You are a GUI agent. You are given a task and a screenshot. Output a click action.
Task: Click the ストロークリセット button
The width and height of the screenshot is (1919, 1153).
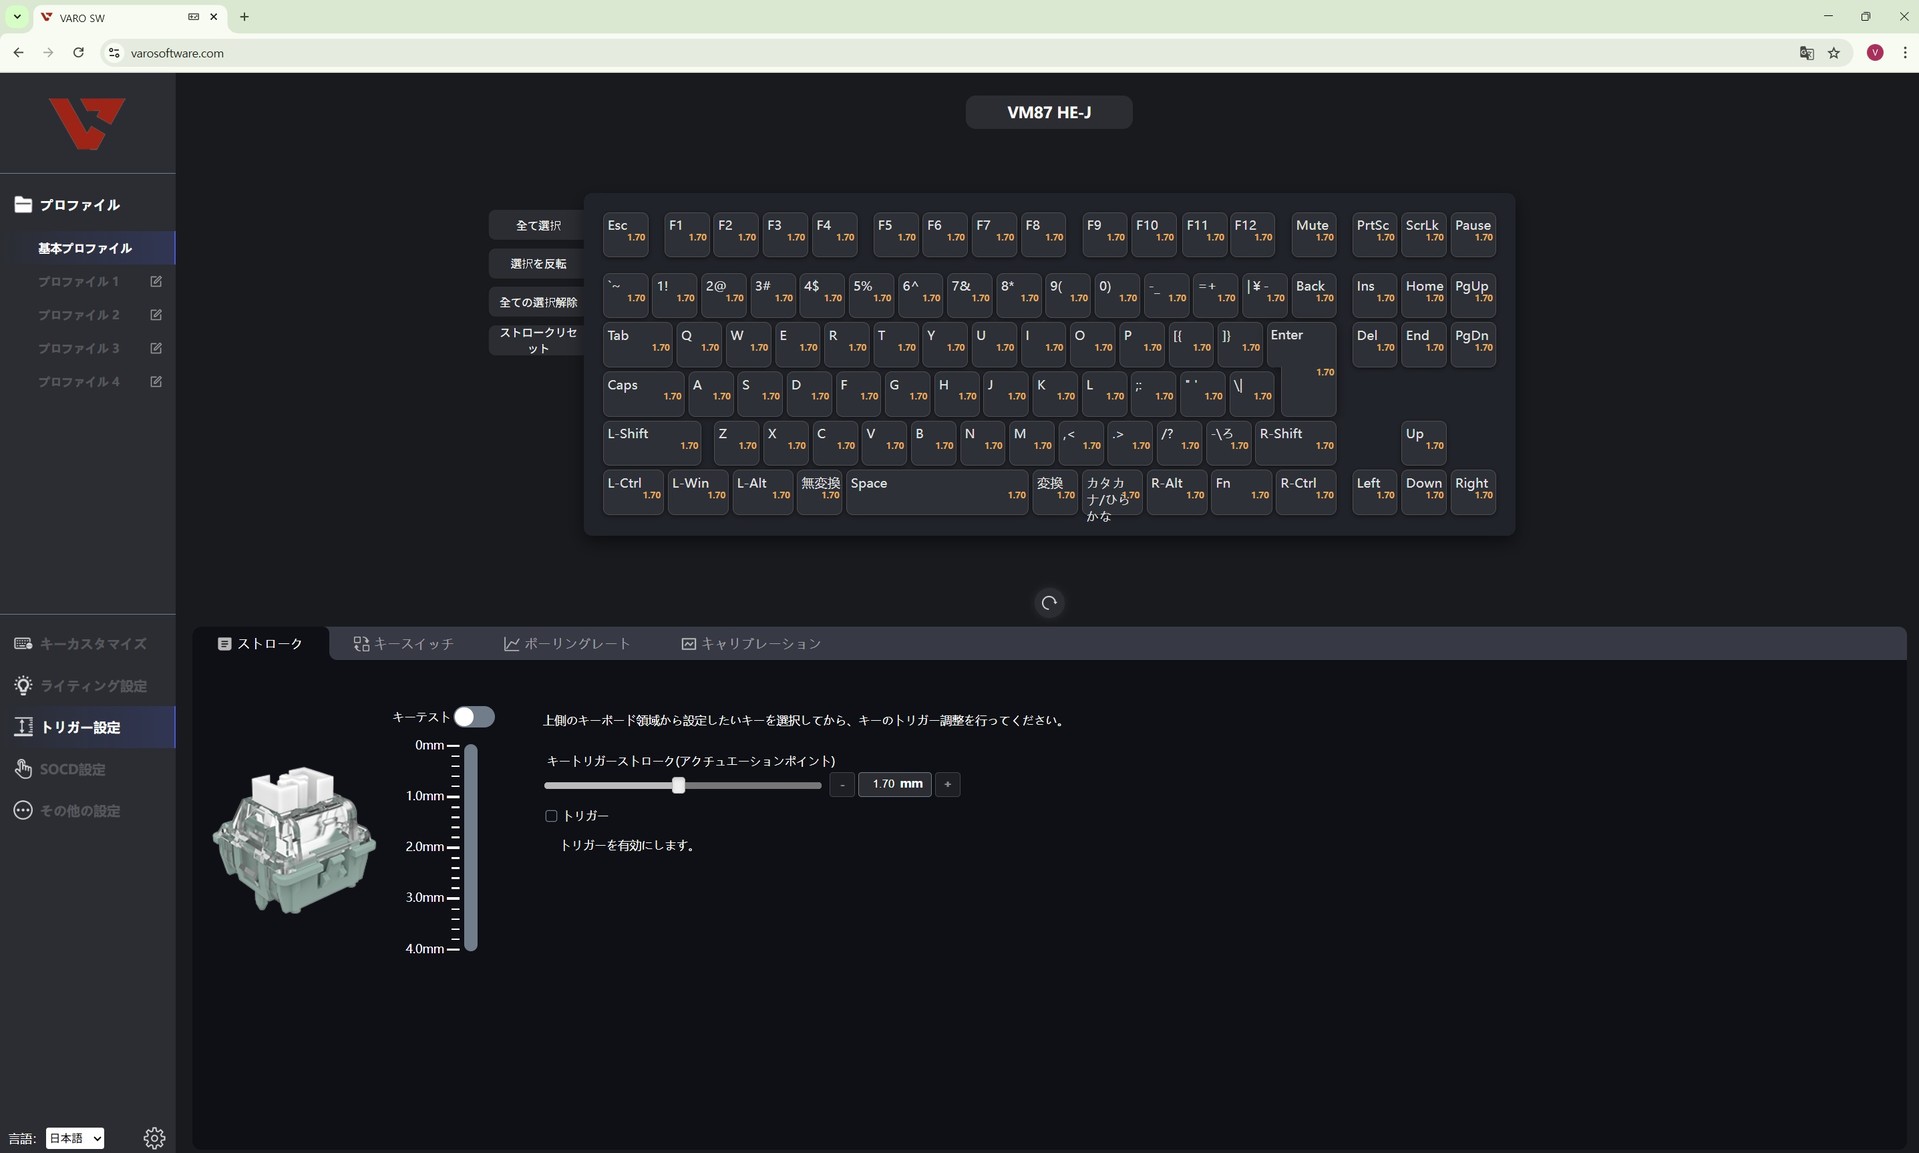pos(538,341)
